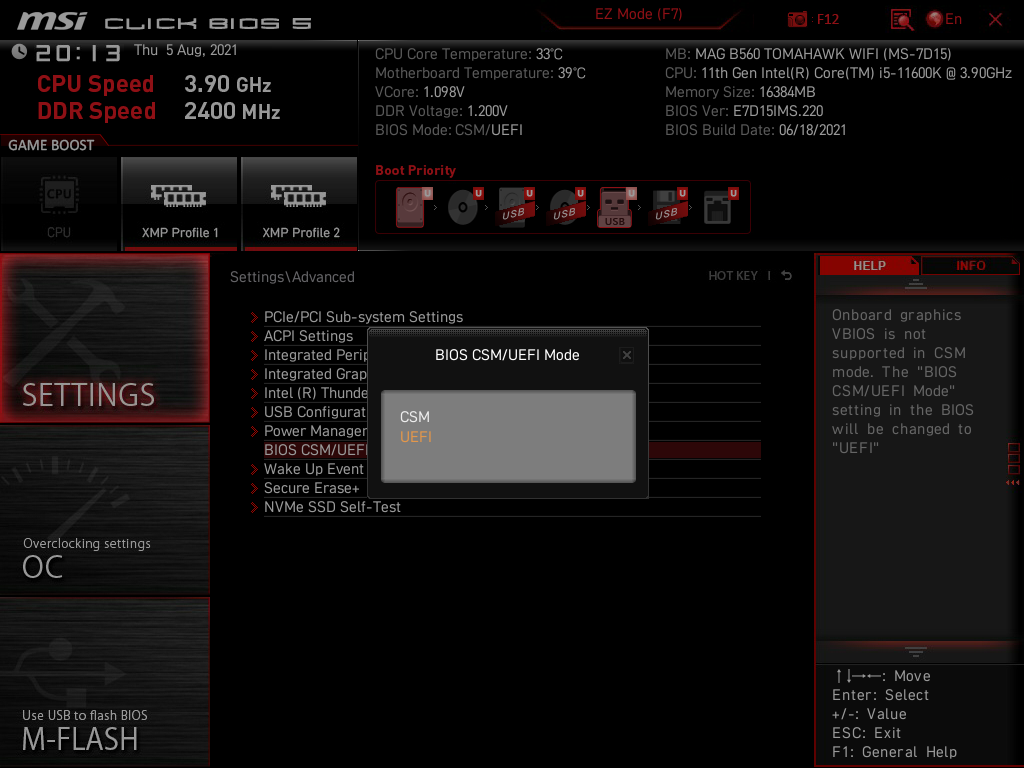
Task: Click the red side-panel collapse arrows
Action: tap(1013, 483)
